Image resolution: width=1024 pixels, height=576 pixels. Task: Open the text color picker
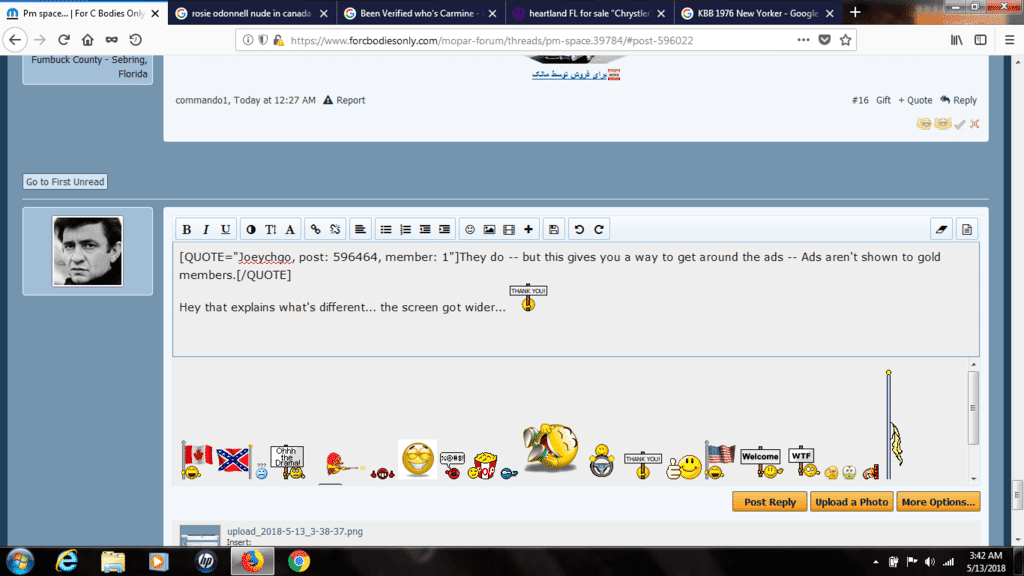(x=251, y=229)
